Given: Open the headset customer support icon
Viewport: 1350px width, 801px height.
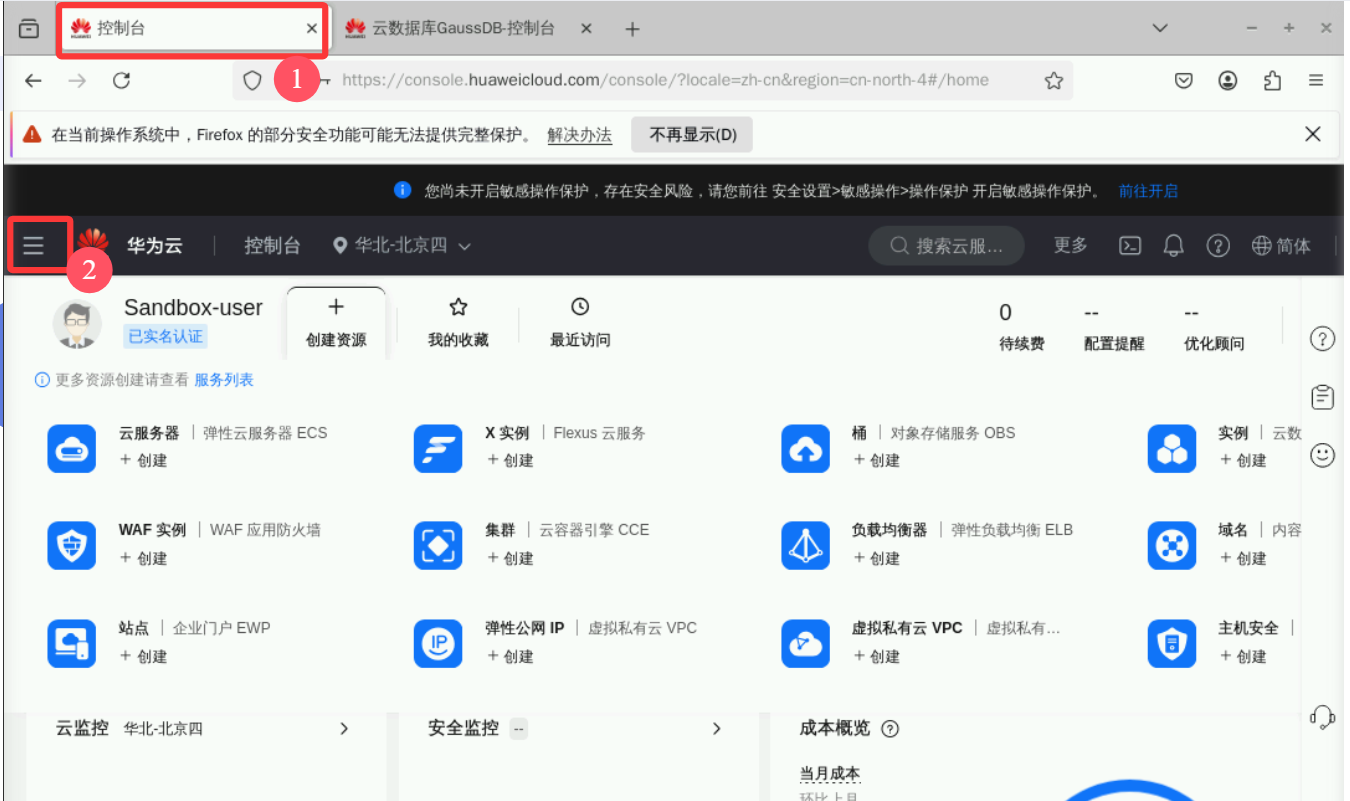Looking at the screenshot, I should coord(1322,717).
